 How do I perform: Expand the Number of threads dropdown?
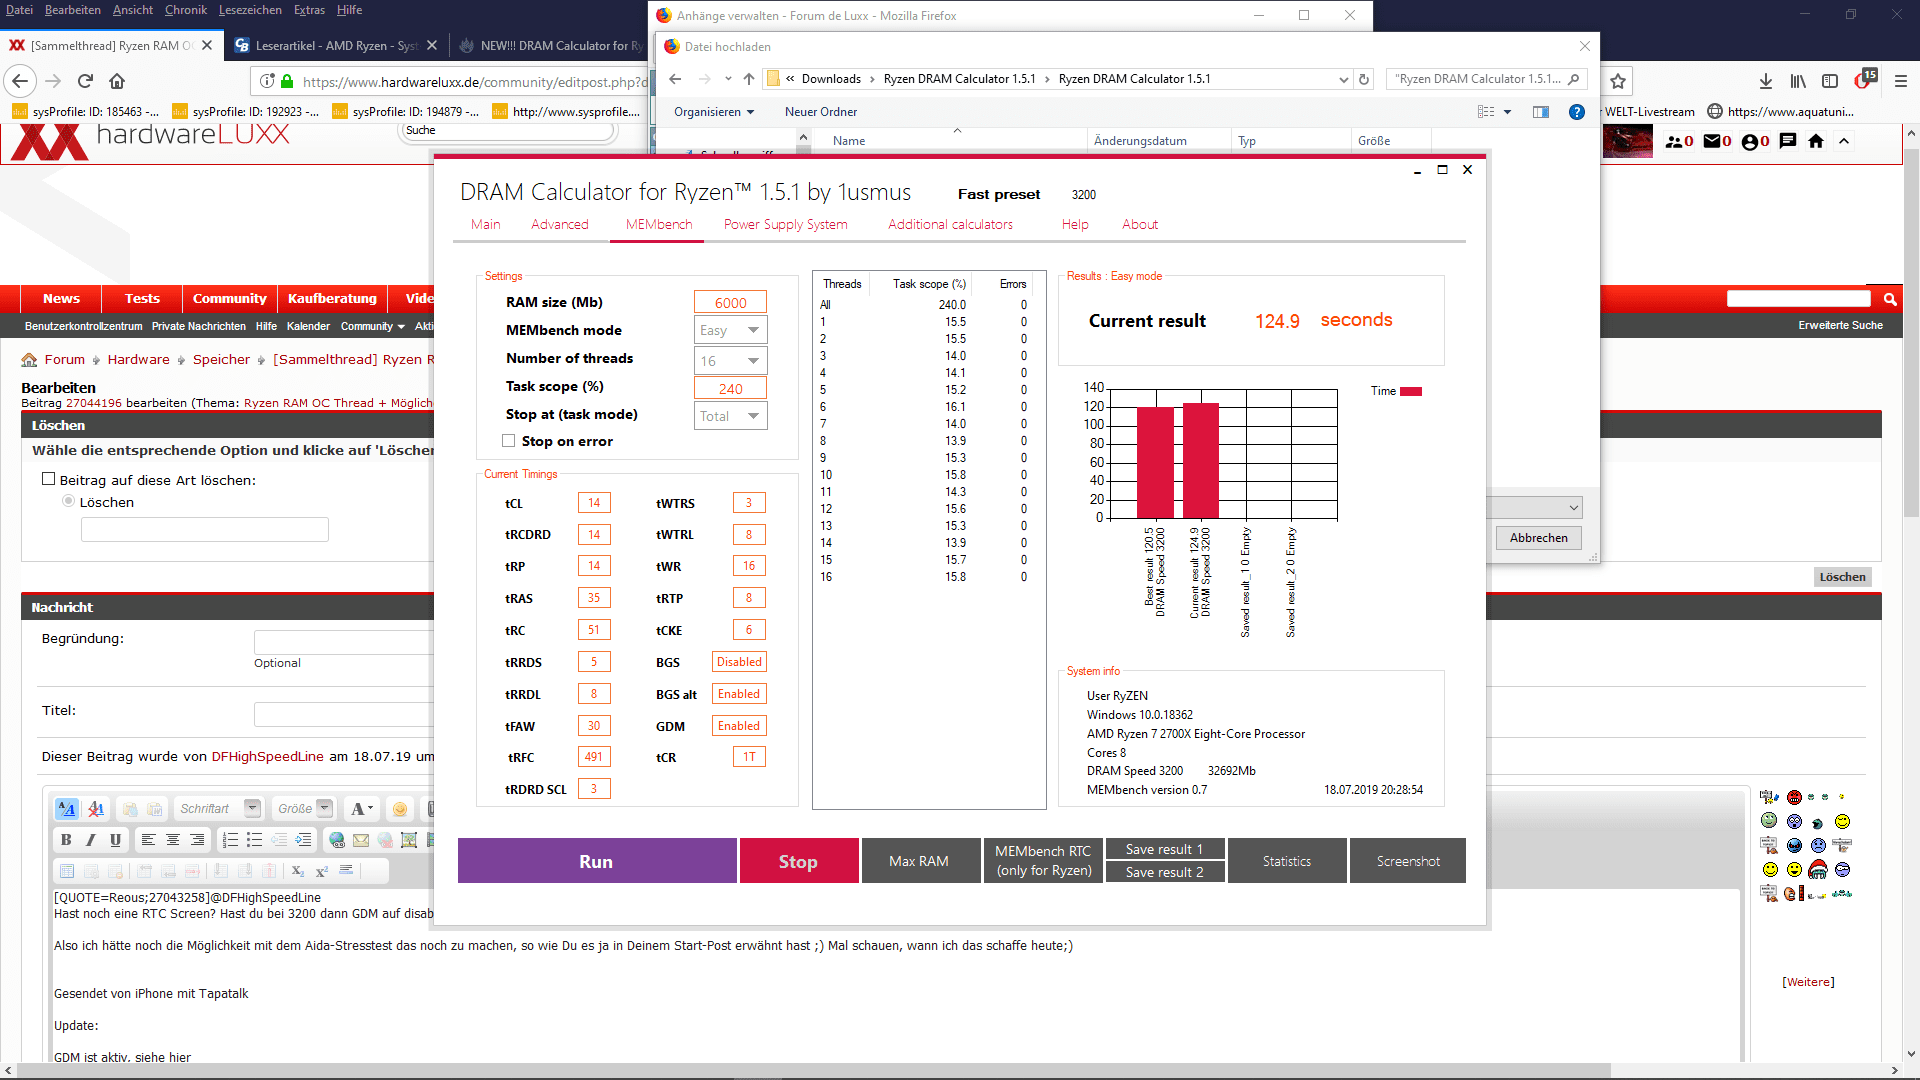pyautogui.click(x=731, y=361)
